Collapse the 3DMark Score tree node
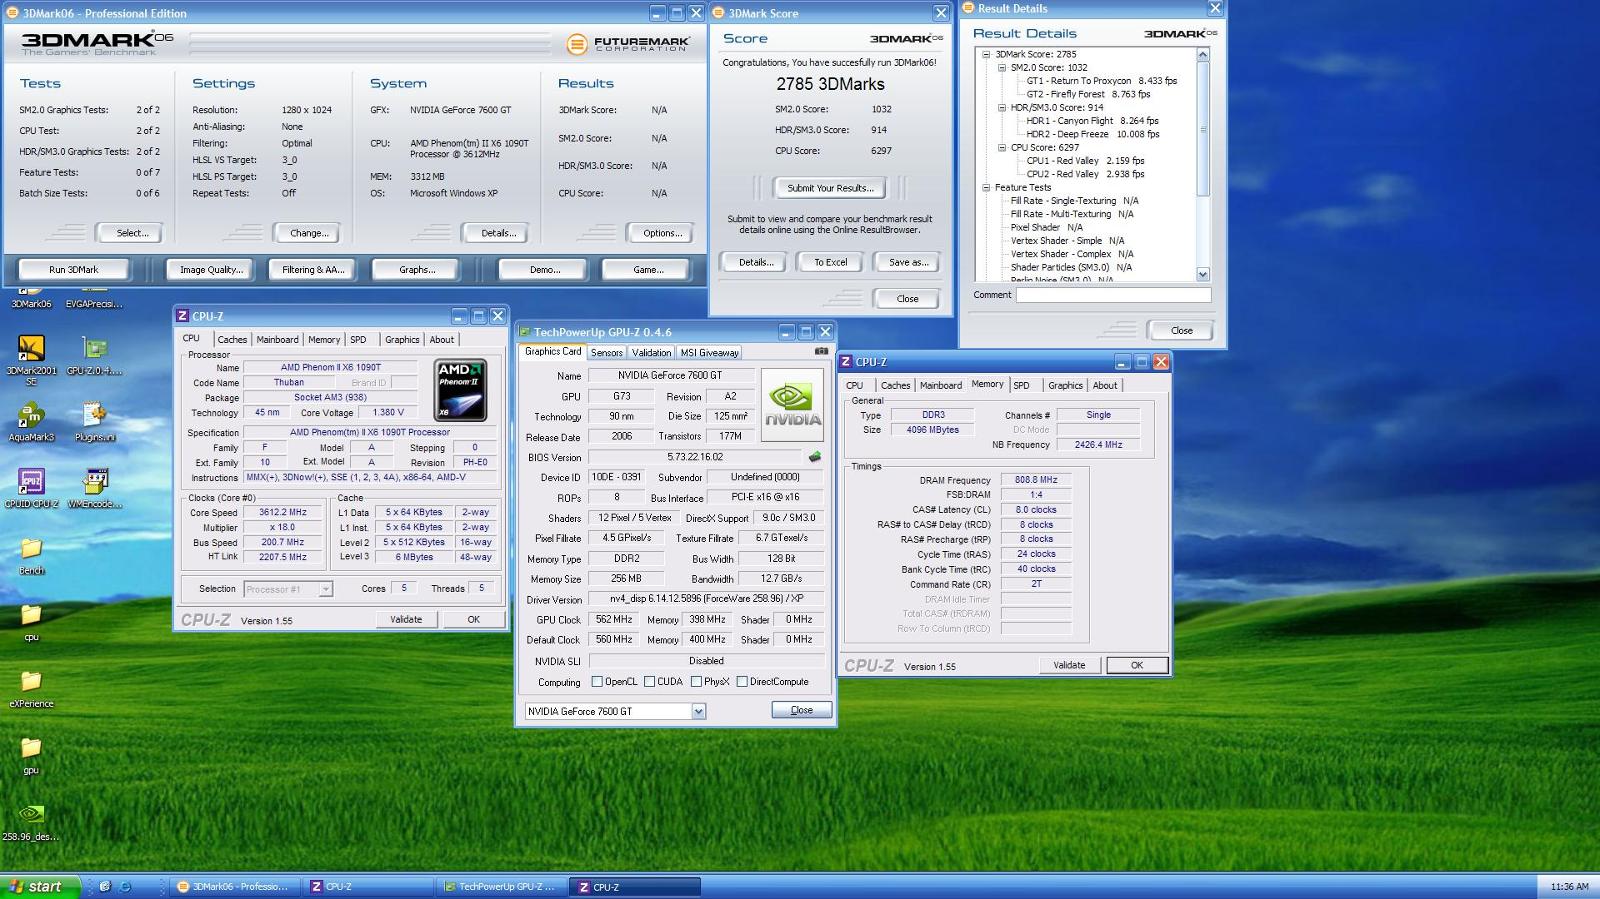 986,55
